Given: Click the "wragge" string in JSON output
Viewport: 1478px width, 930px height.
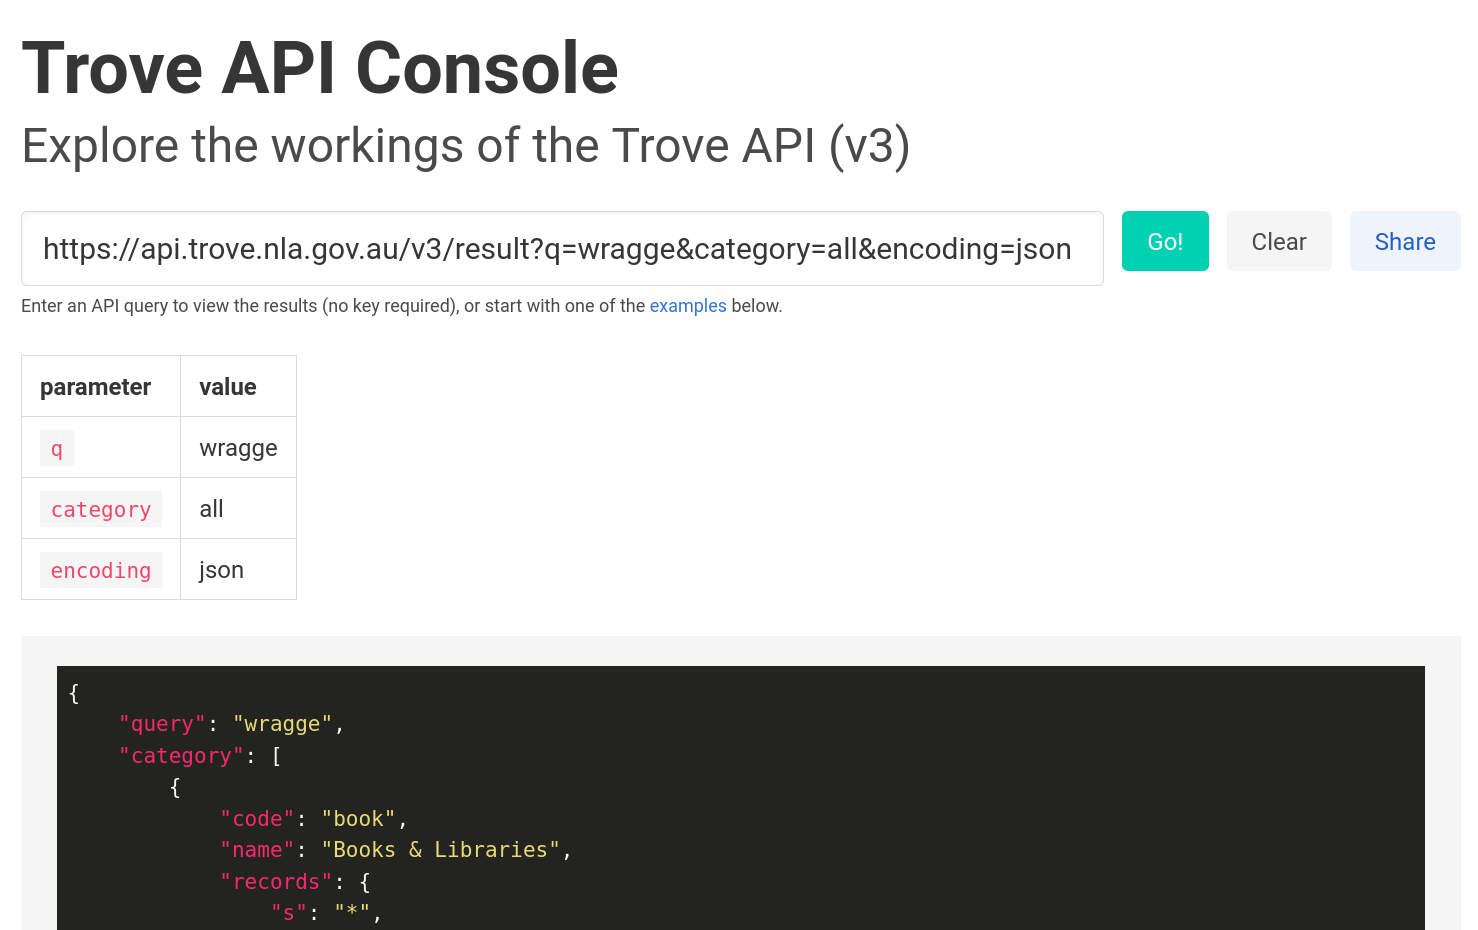Looking at the screenshot, I should [282, 724].
